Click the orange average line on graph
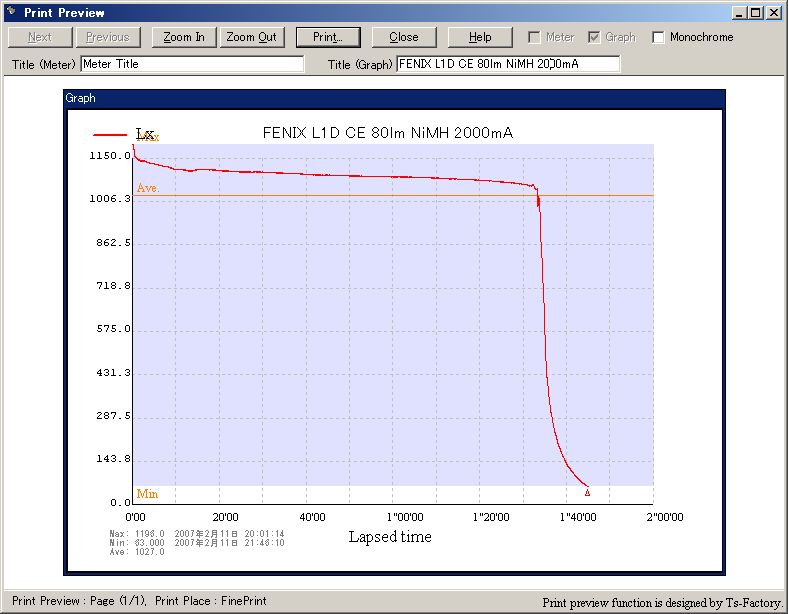This screenshot has height=614, width=788. (x=395, y=195)
